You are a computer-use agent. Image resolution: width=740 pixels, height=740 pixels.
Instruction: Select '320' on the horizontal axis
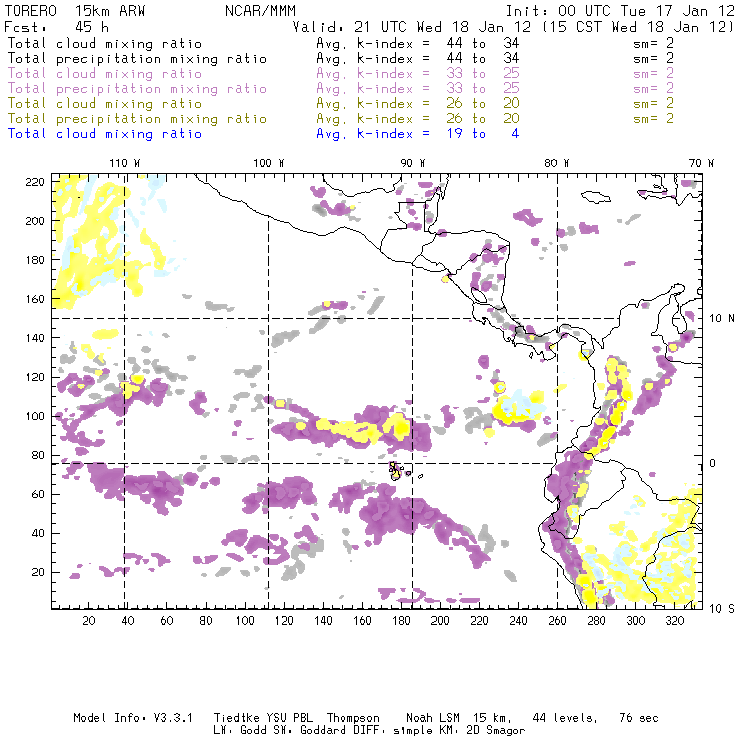675,621
